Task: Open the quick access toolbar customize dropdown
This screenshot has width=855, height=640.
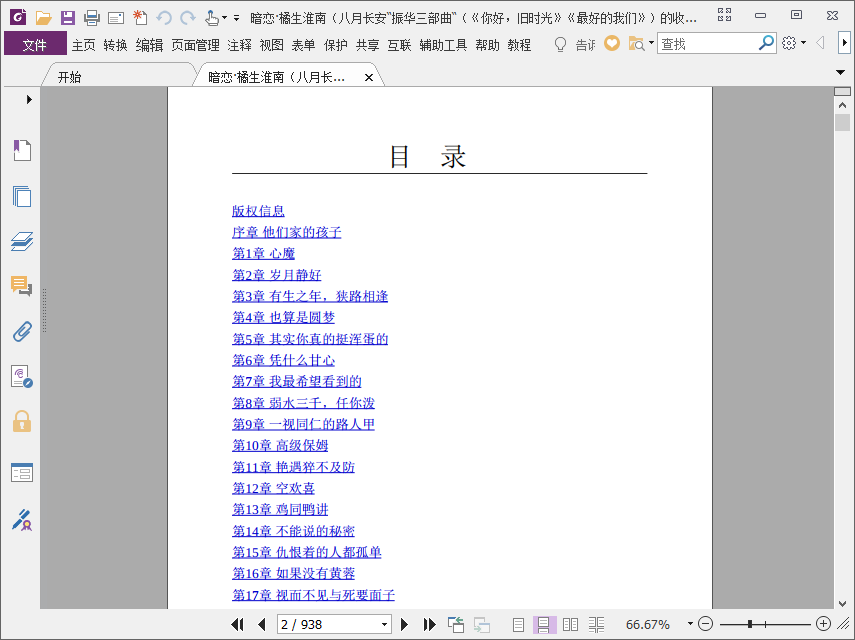Action: coord(236,18)
